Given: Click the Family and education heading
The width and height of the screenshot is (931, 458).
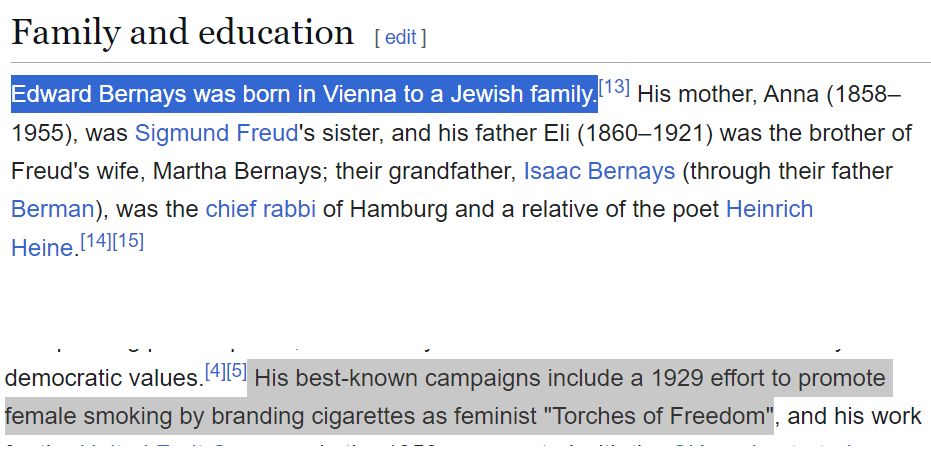Looking at the screenshot, I should [182, 32].
